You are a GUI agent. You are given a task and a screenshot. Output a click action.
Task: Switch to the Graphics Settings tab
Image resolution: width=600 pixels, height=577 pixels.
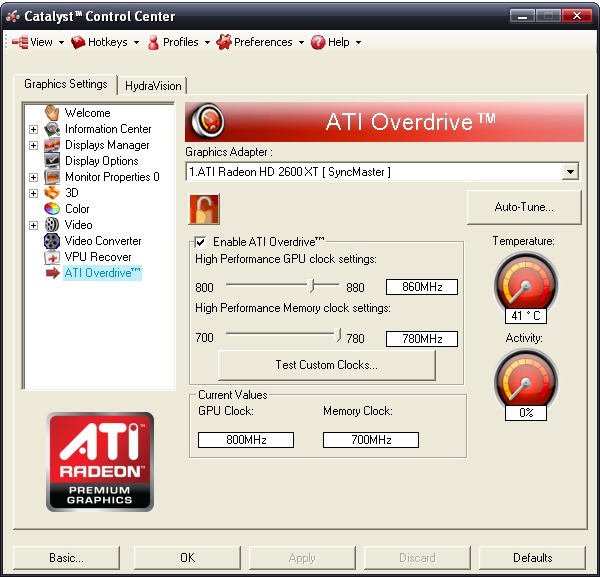point(65,84)
